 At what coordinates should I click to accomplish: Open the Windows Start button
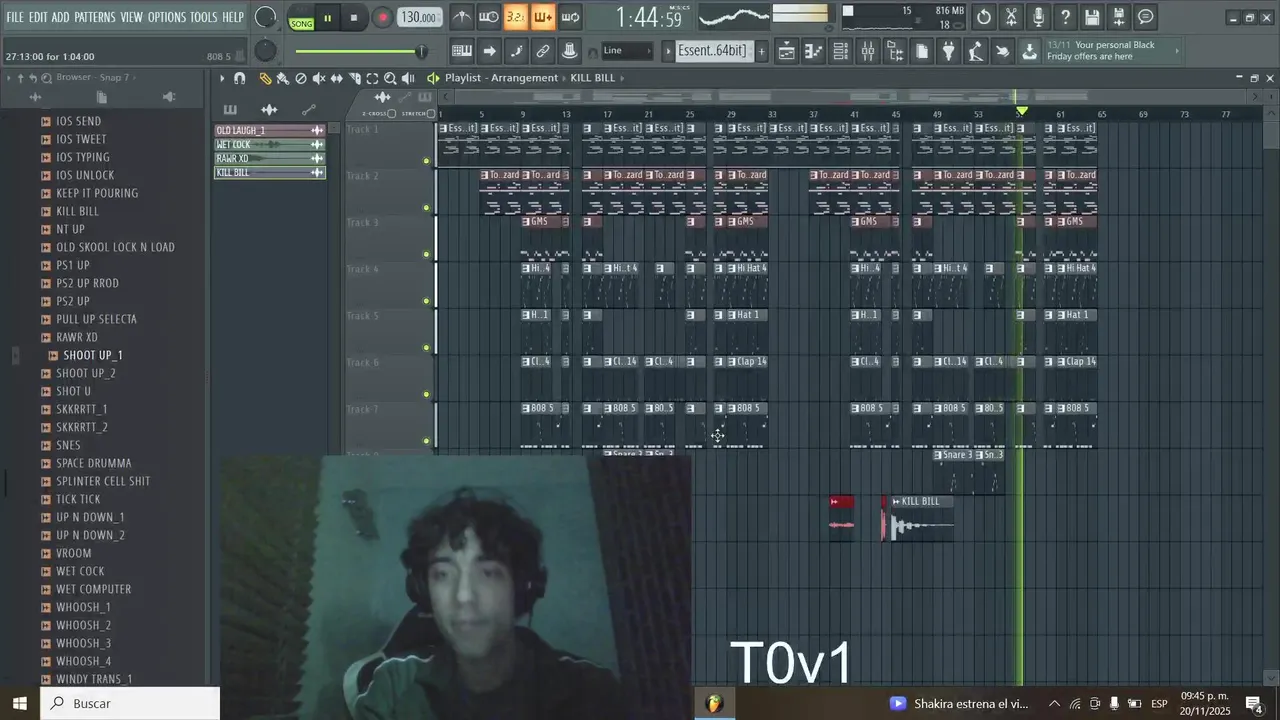[19, 703]
